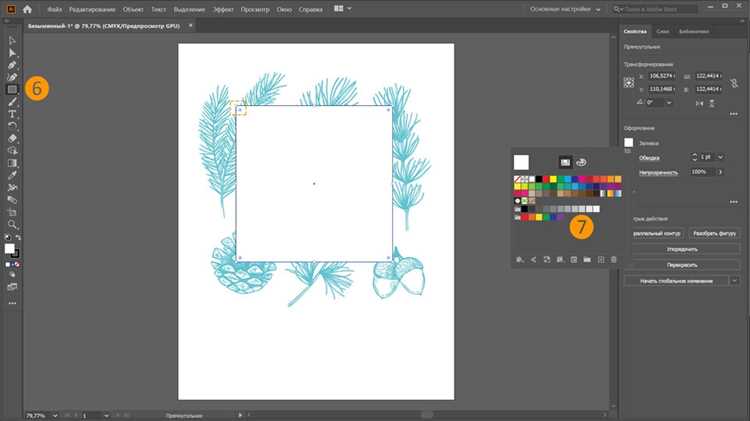Click the Перекрасить button
Viewport: 750px width, 421px height.
[682, 265]
